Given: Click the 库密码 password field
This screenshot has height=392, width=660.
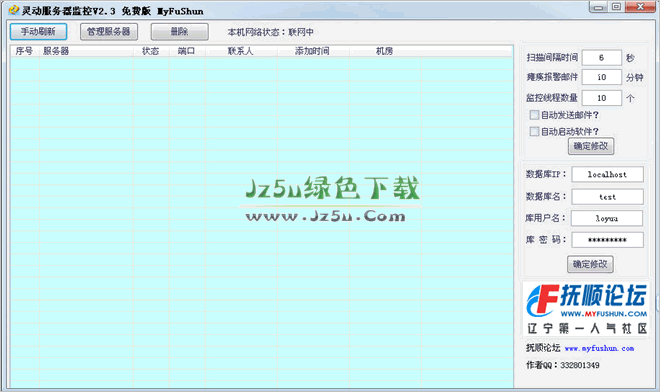Looking at the screenshot, I should (x=607, y=240).
